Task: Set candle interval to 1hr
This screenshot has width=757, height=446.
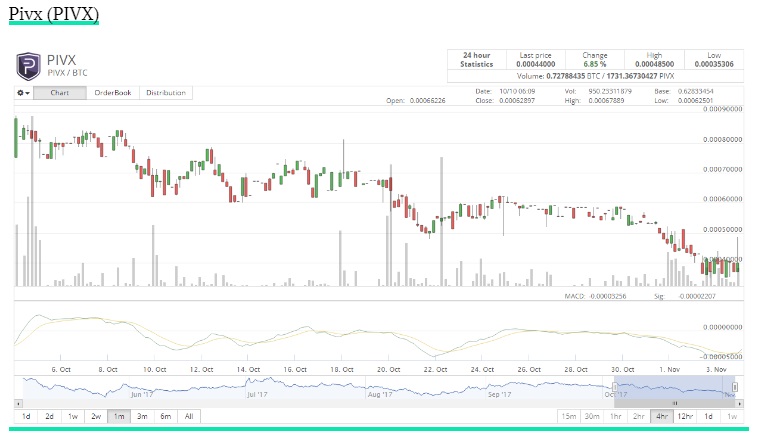Action: (x=615, y=416)
